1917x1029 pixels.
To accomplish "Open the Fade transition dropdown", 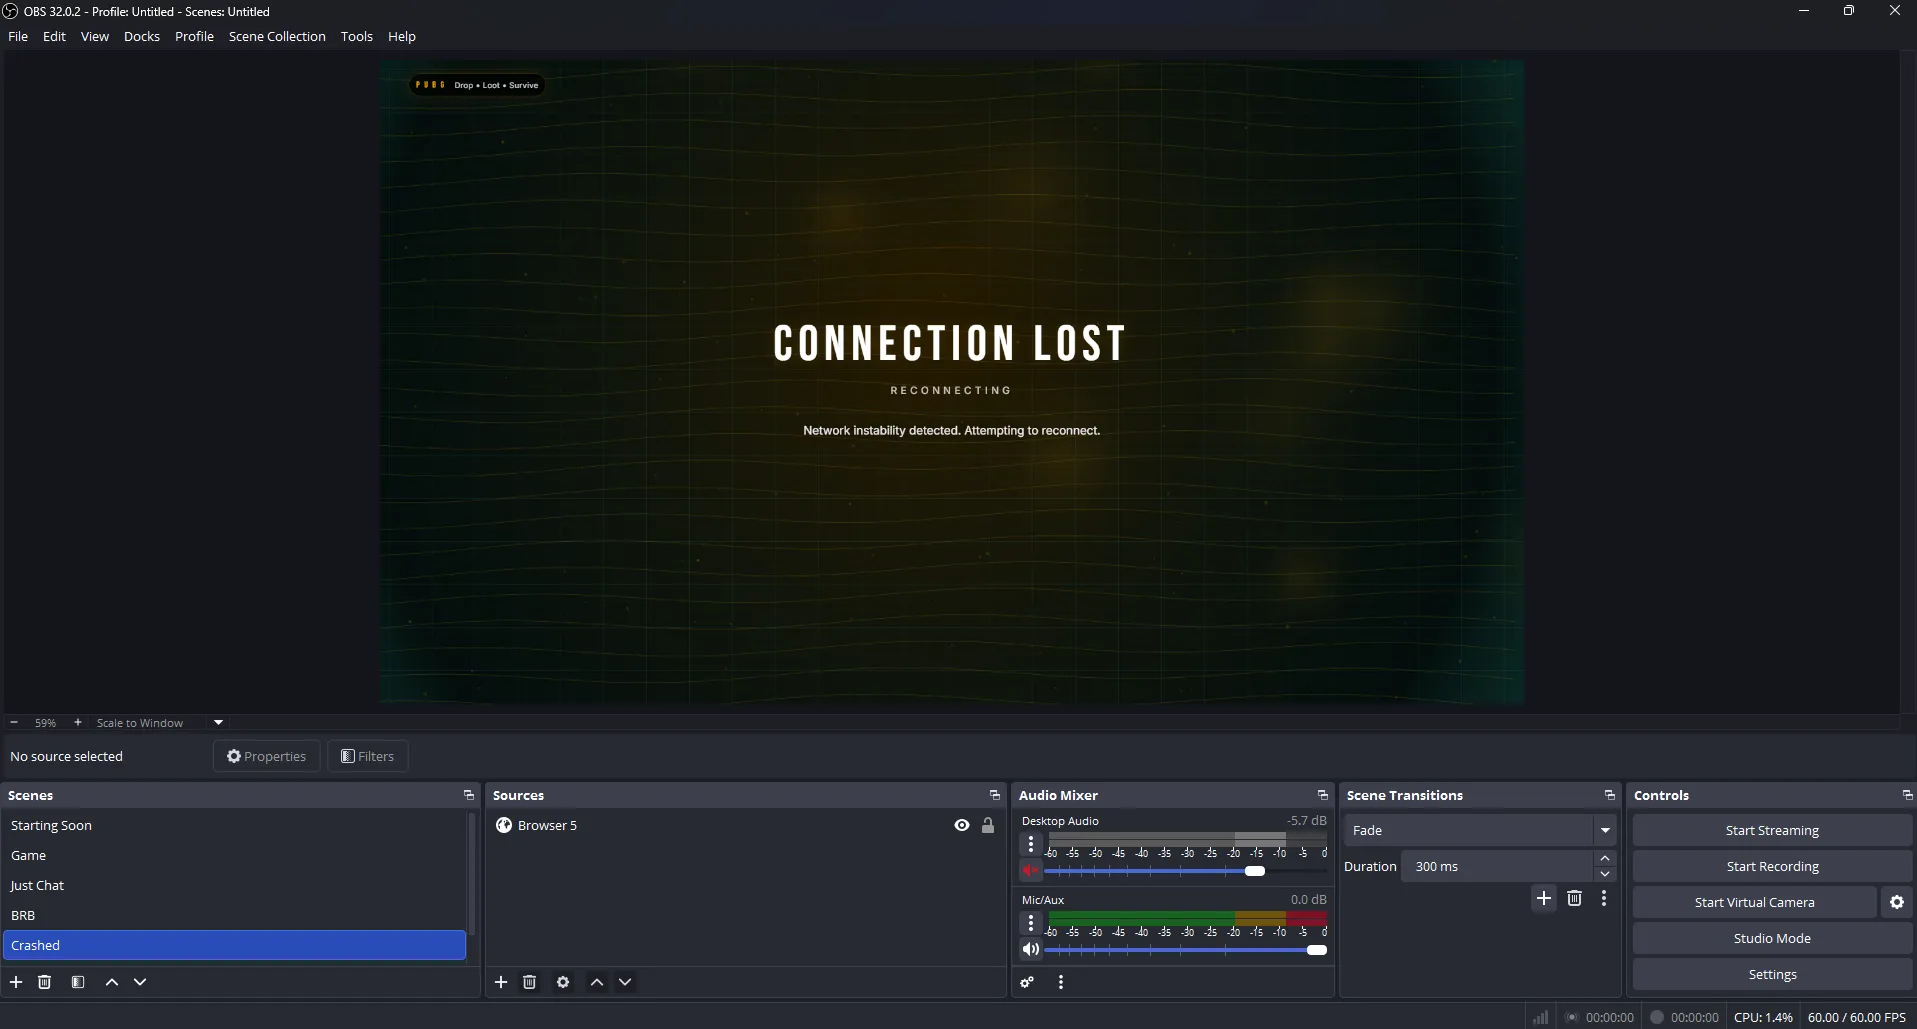I will tap(1604, 830).
